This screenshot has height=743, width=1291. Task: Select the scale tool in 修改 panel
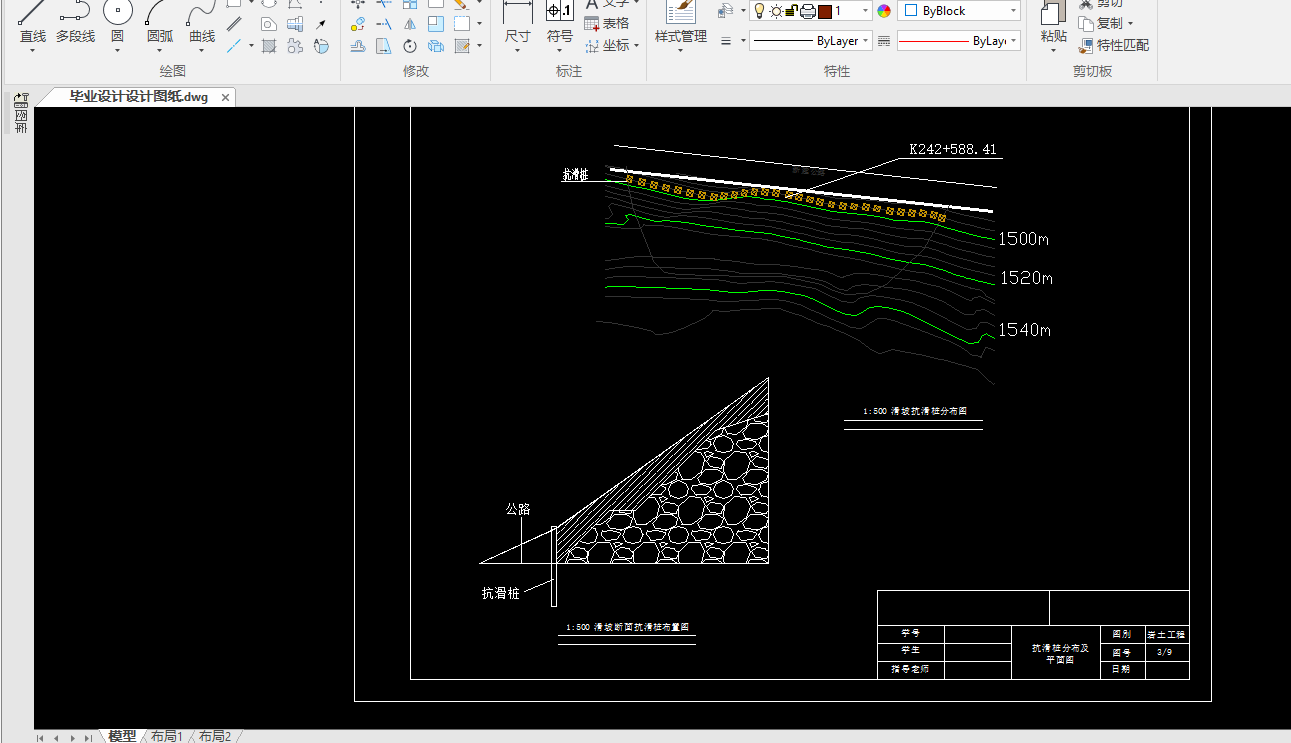[x=436, y=24]
